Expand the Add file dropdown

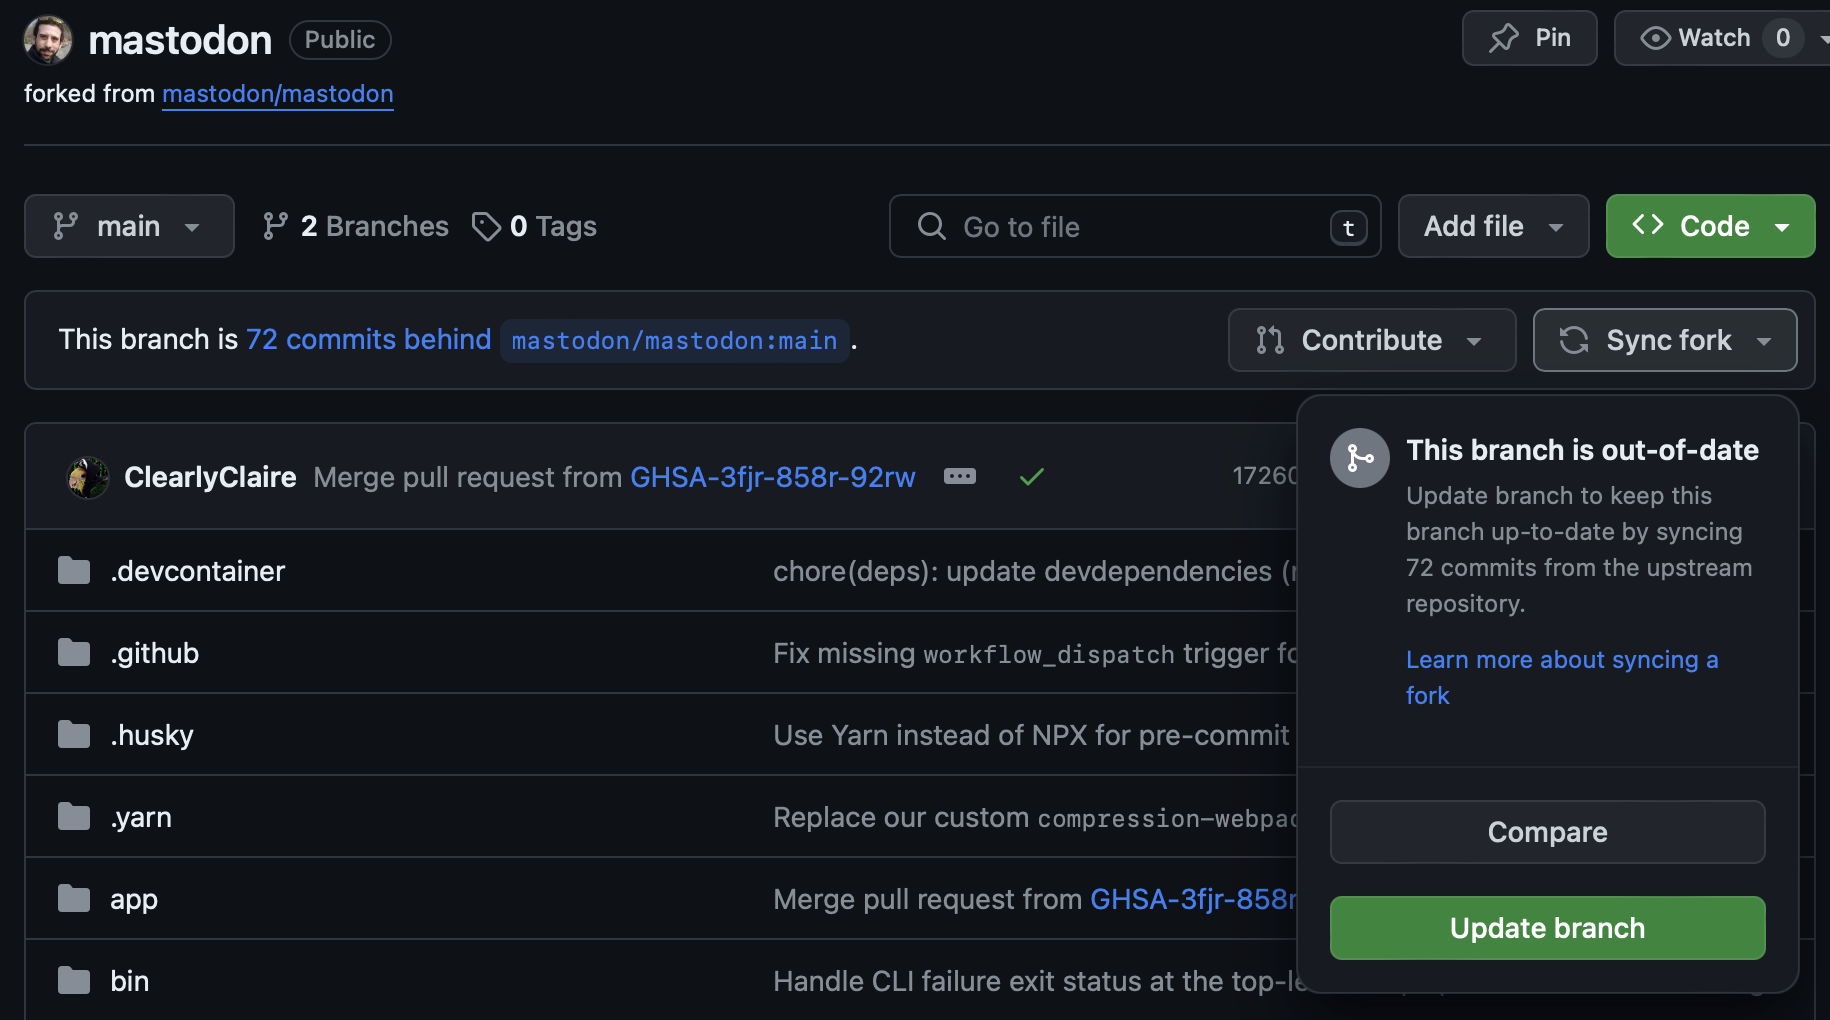(1492, 226)
